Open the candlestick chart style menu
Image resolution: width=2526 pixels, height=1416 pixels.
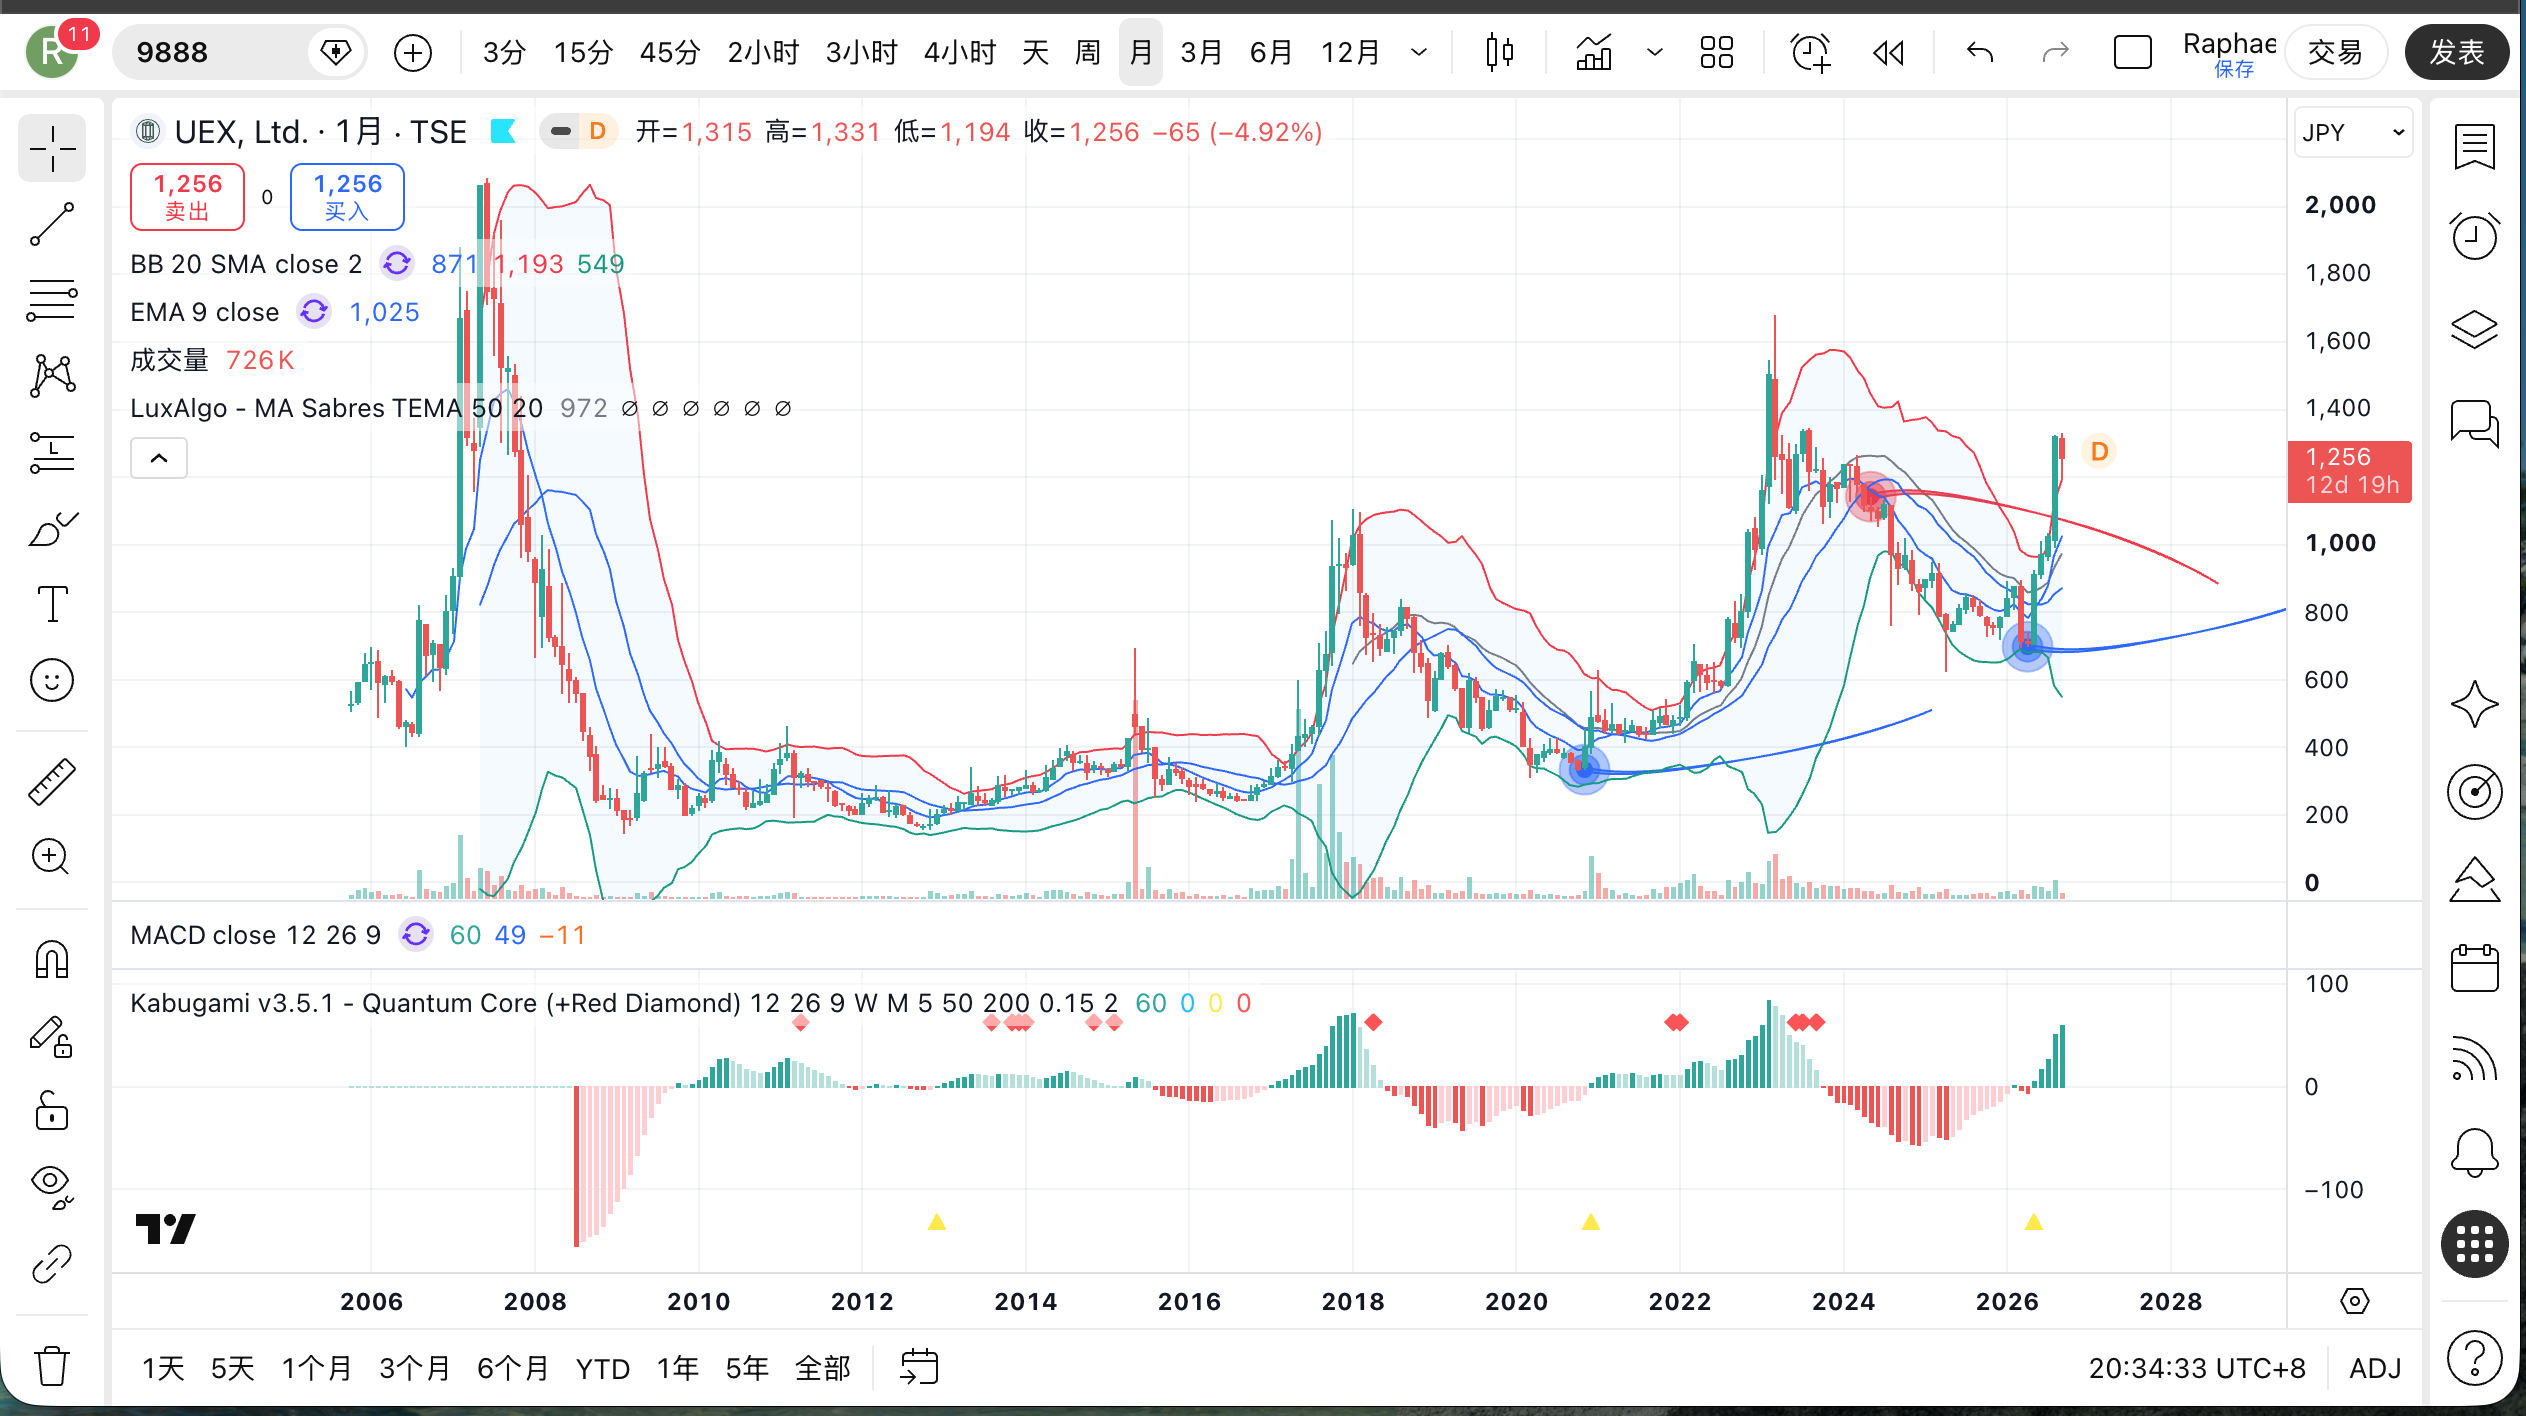click(1499, 52)
